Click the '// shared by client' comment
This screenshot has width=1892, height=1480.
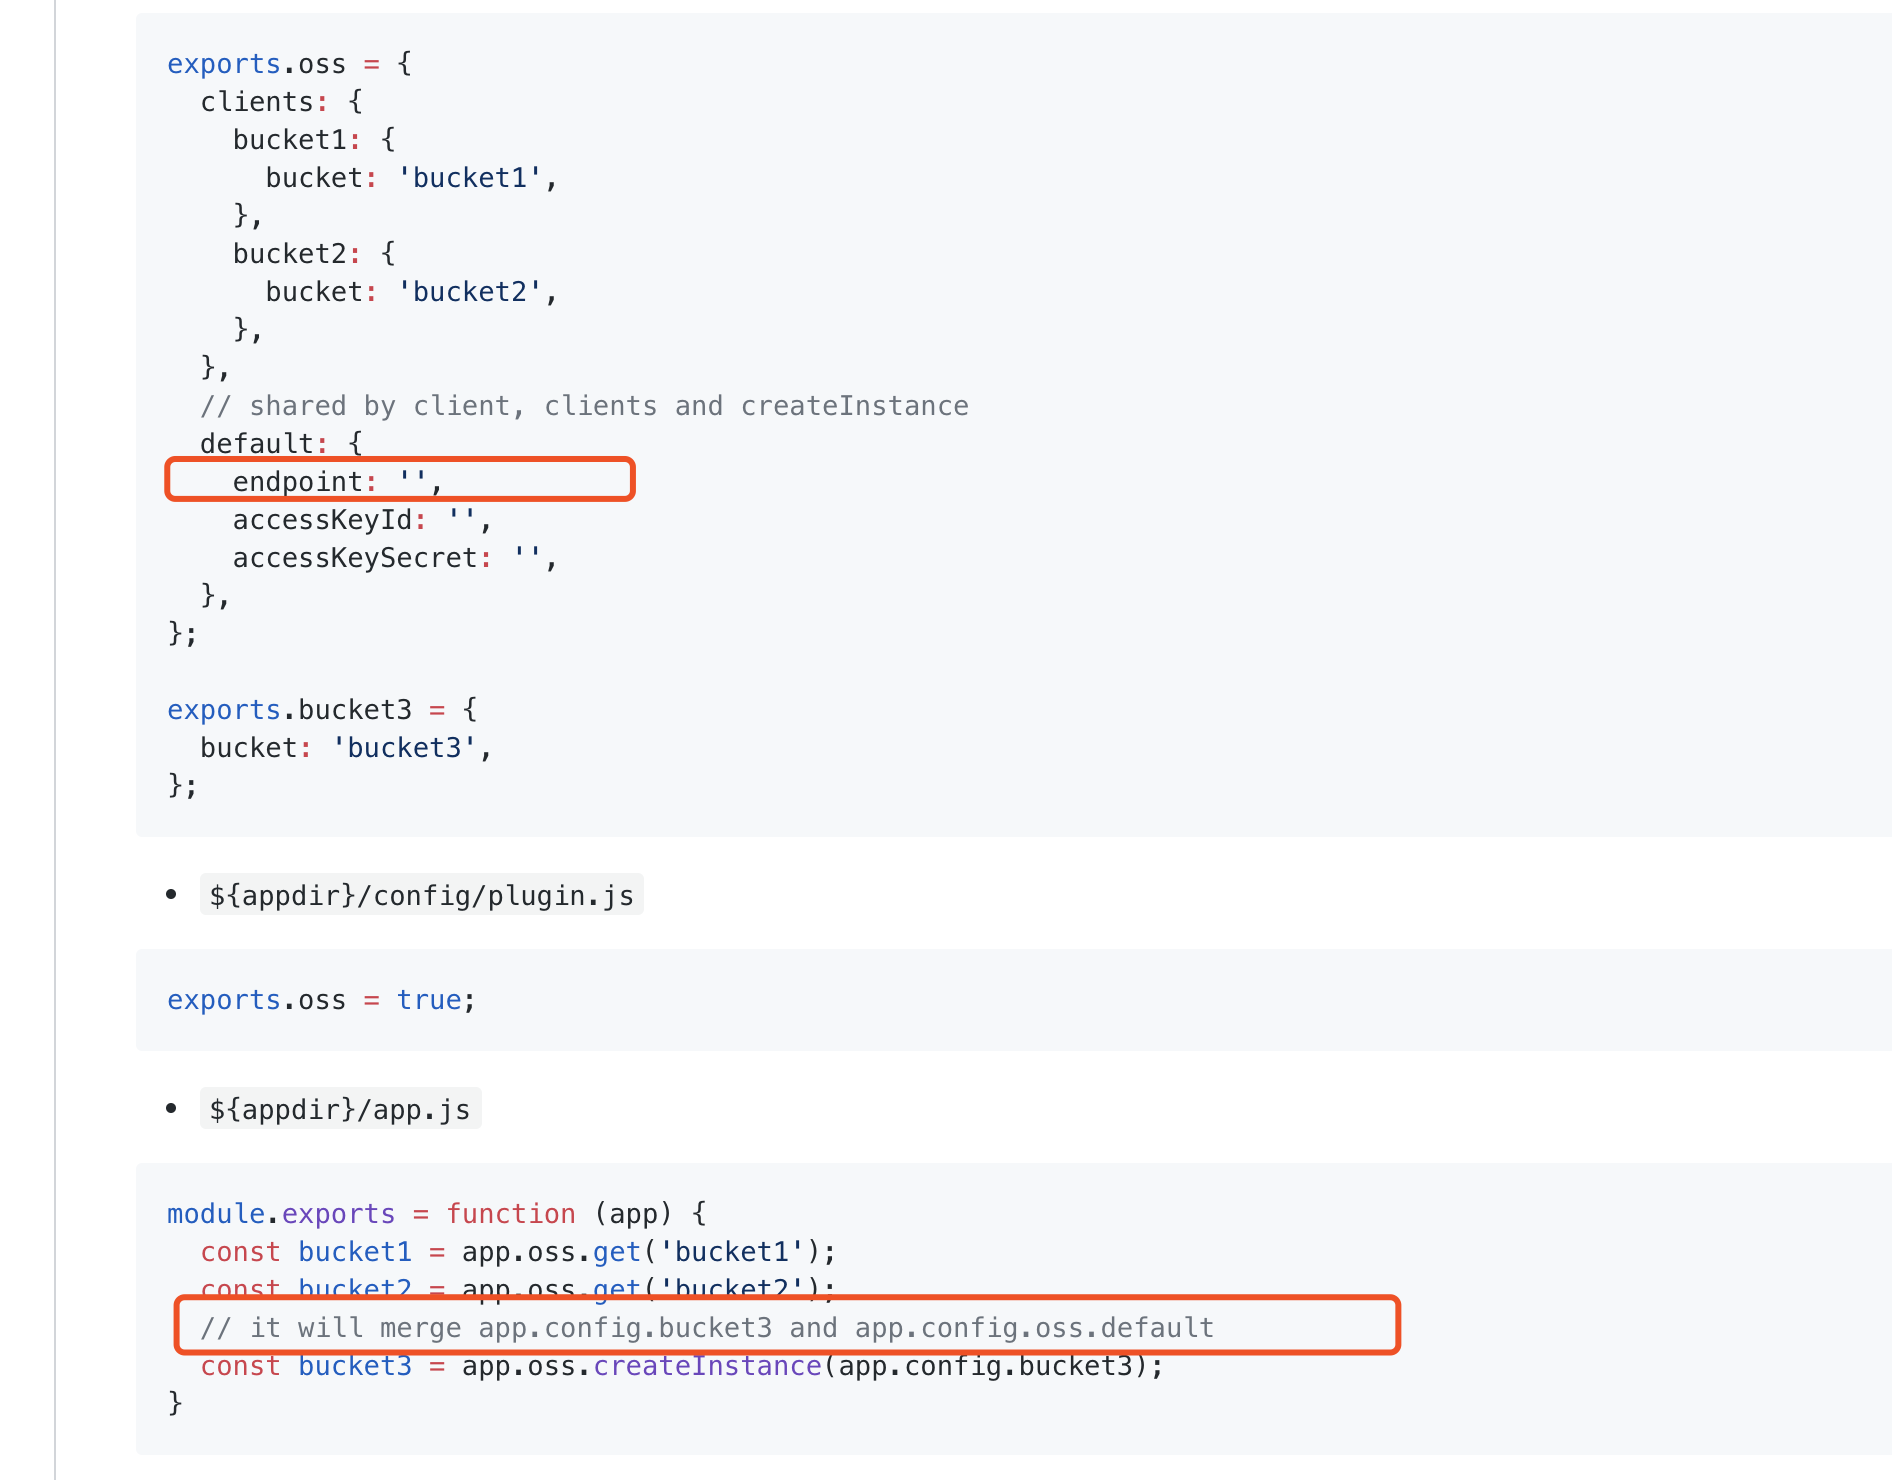tap(584, 406)
